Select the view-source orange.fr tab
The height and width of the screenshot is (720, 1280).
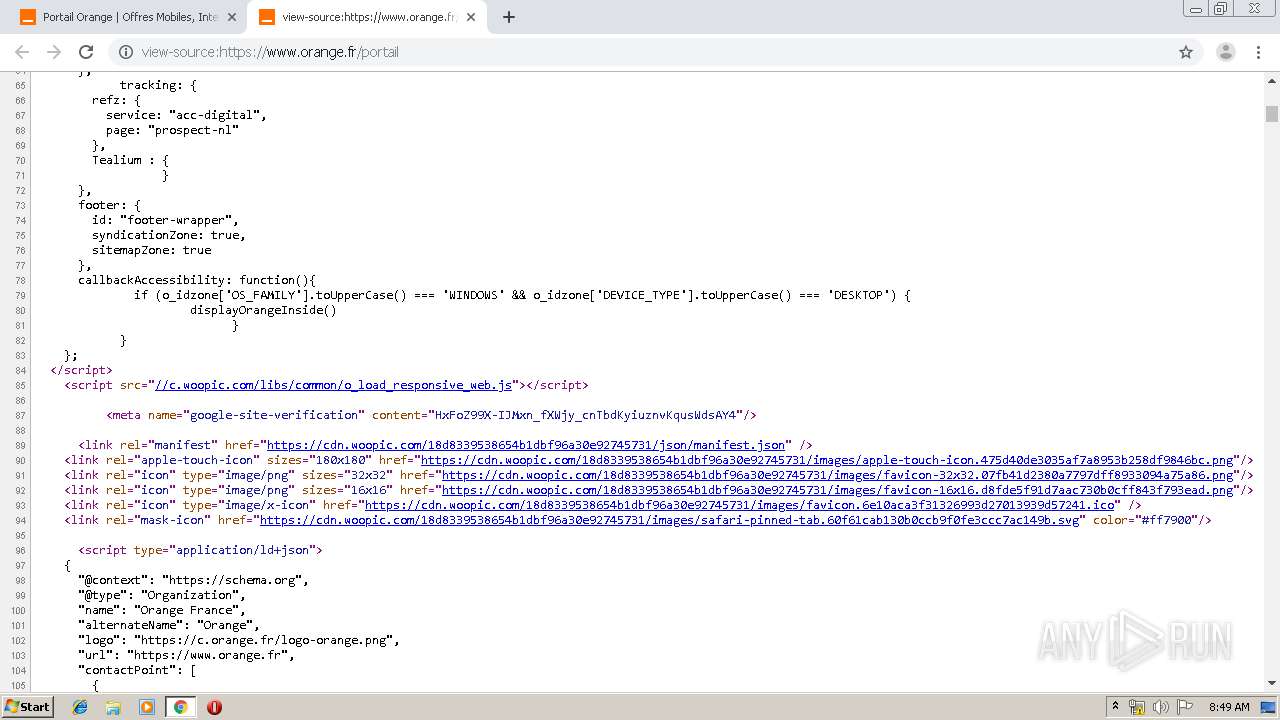click(368, 17)
